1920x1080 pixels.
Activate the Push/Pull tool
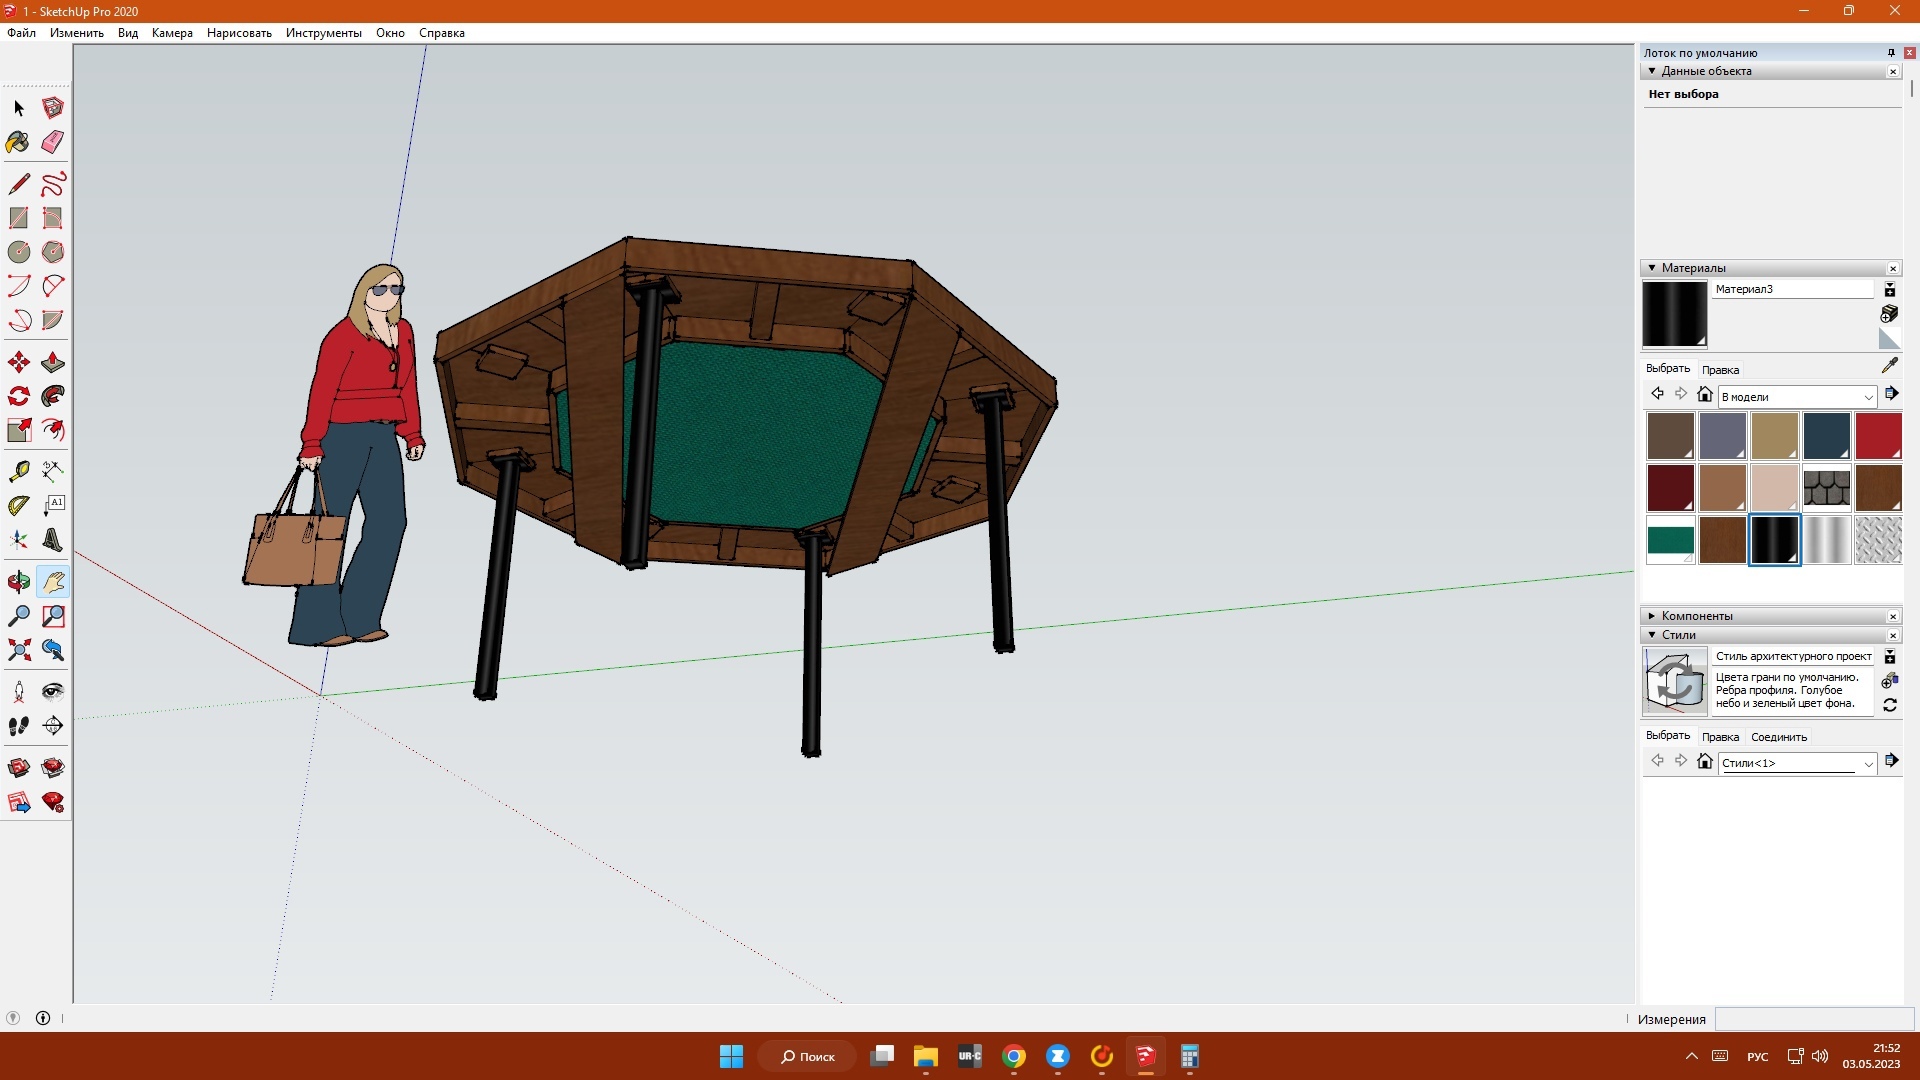point(53,362)
